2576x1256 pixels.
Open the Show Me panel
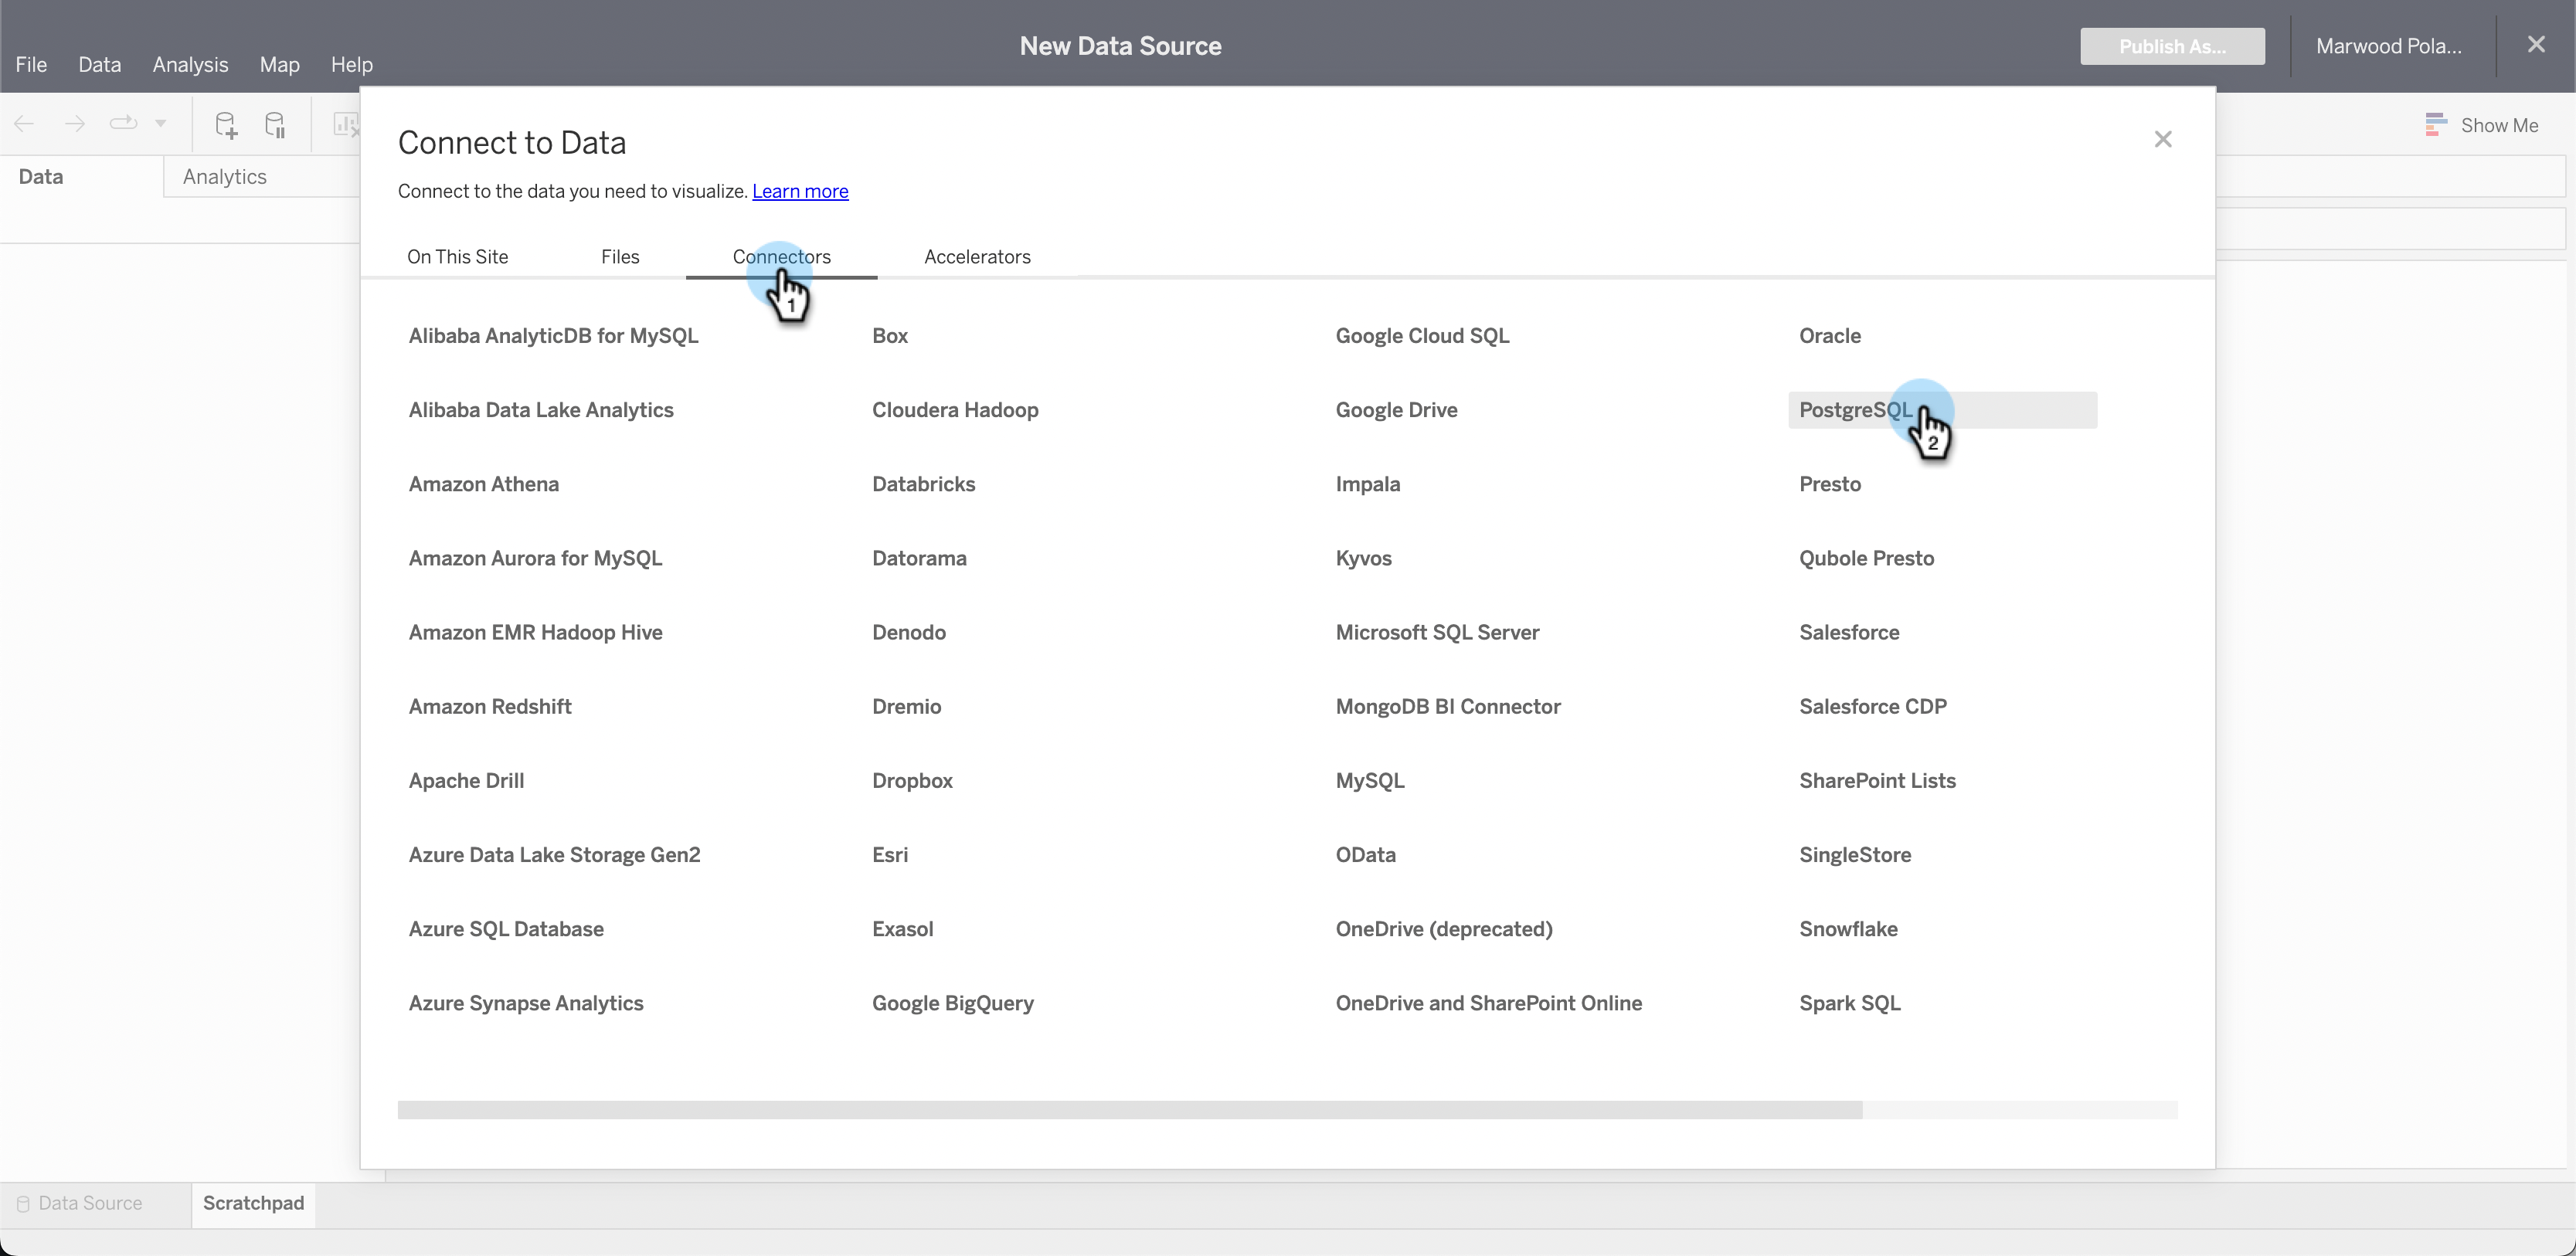[x=2482, y=125]
